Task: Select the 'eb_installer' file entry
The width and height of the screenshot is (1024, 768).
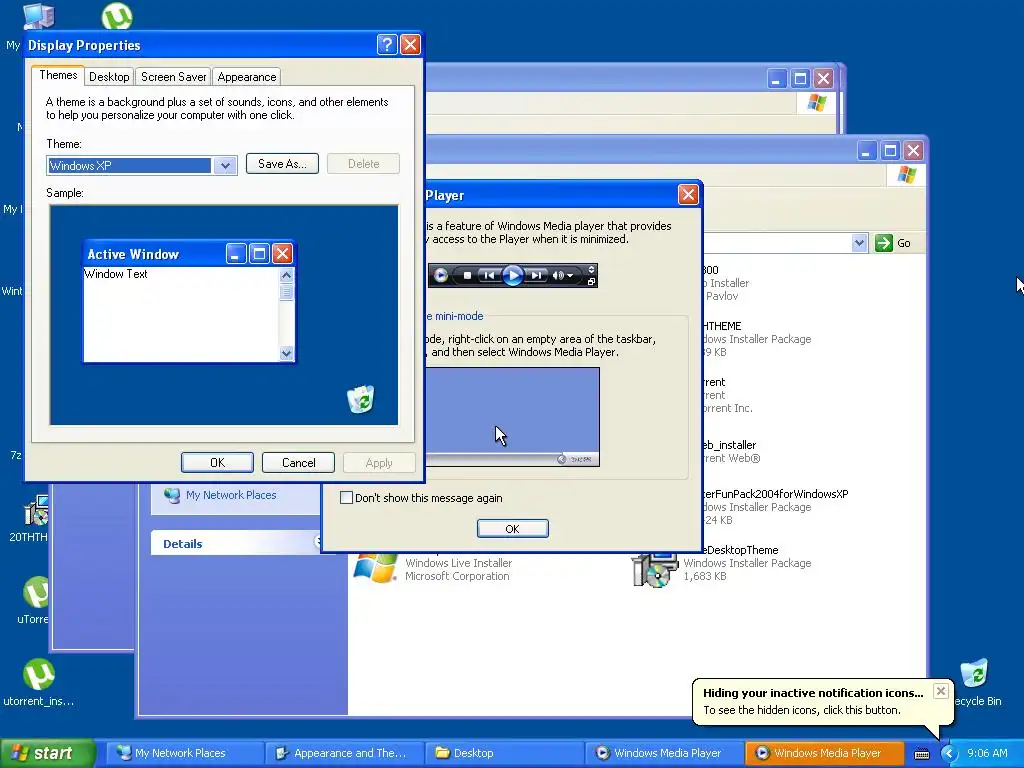Action: pos(729,445)
